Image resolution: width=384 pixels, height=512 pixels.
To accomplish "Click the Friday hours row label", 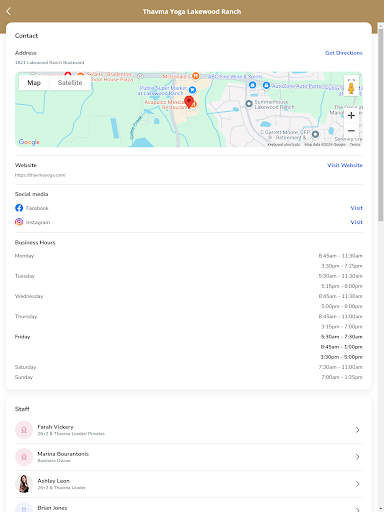I will coord(22,337).
